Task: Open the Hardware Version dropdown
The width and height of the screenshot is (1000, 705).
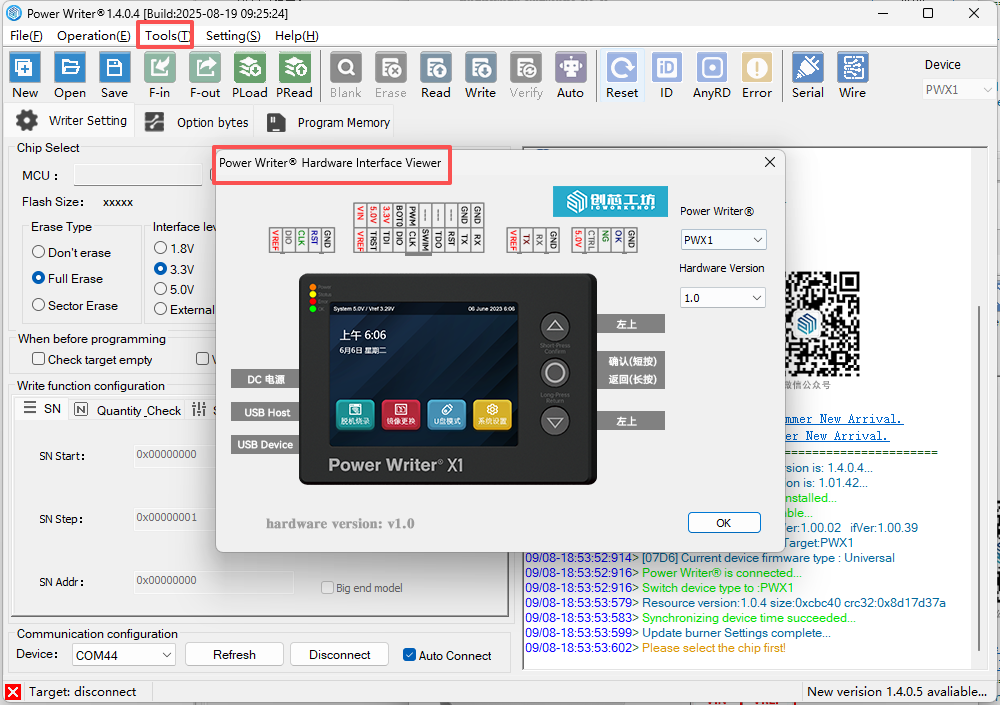Action: click(723, 298)
